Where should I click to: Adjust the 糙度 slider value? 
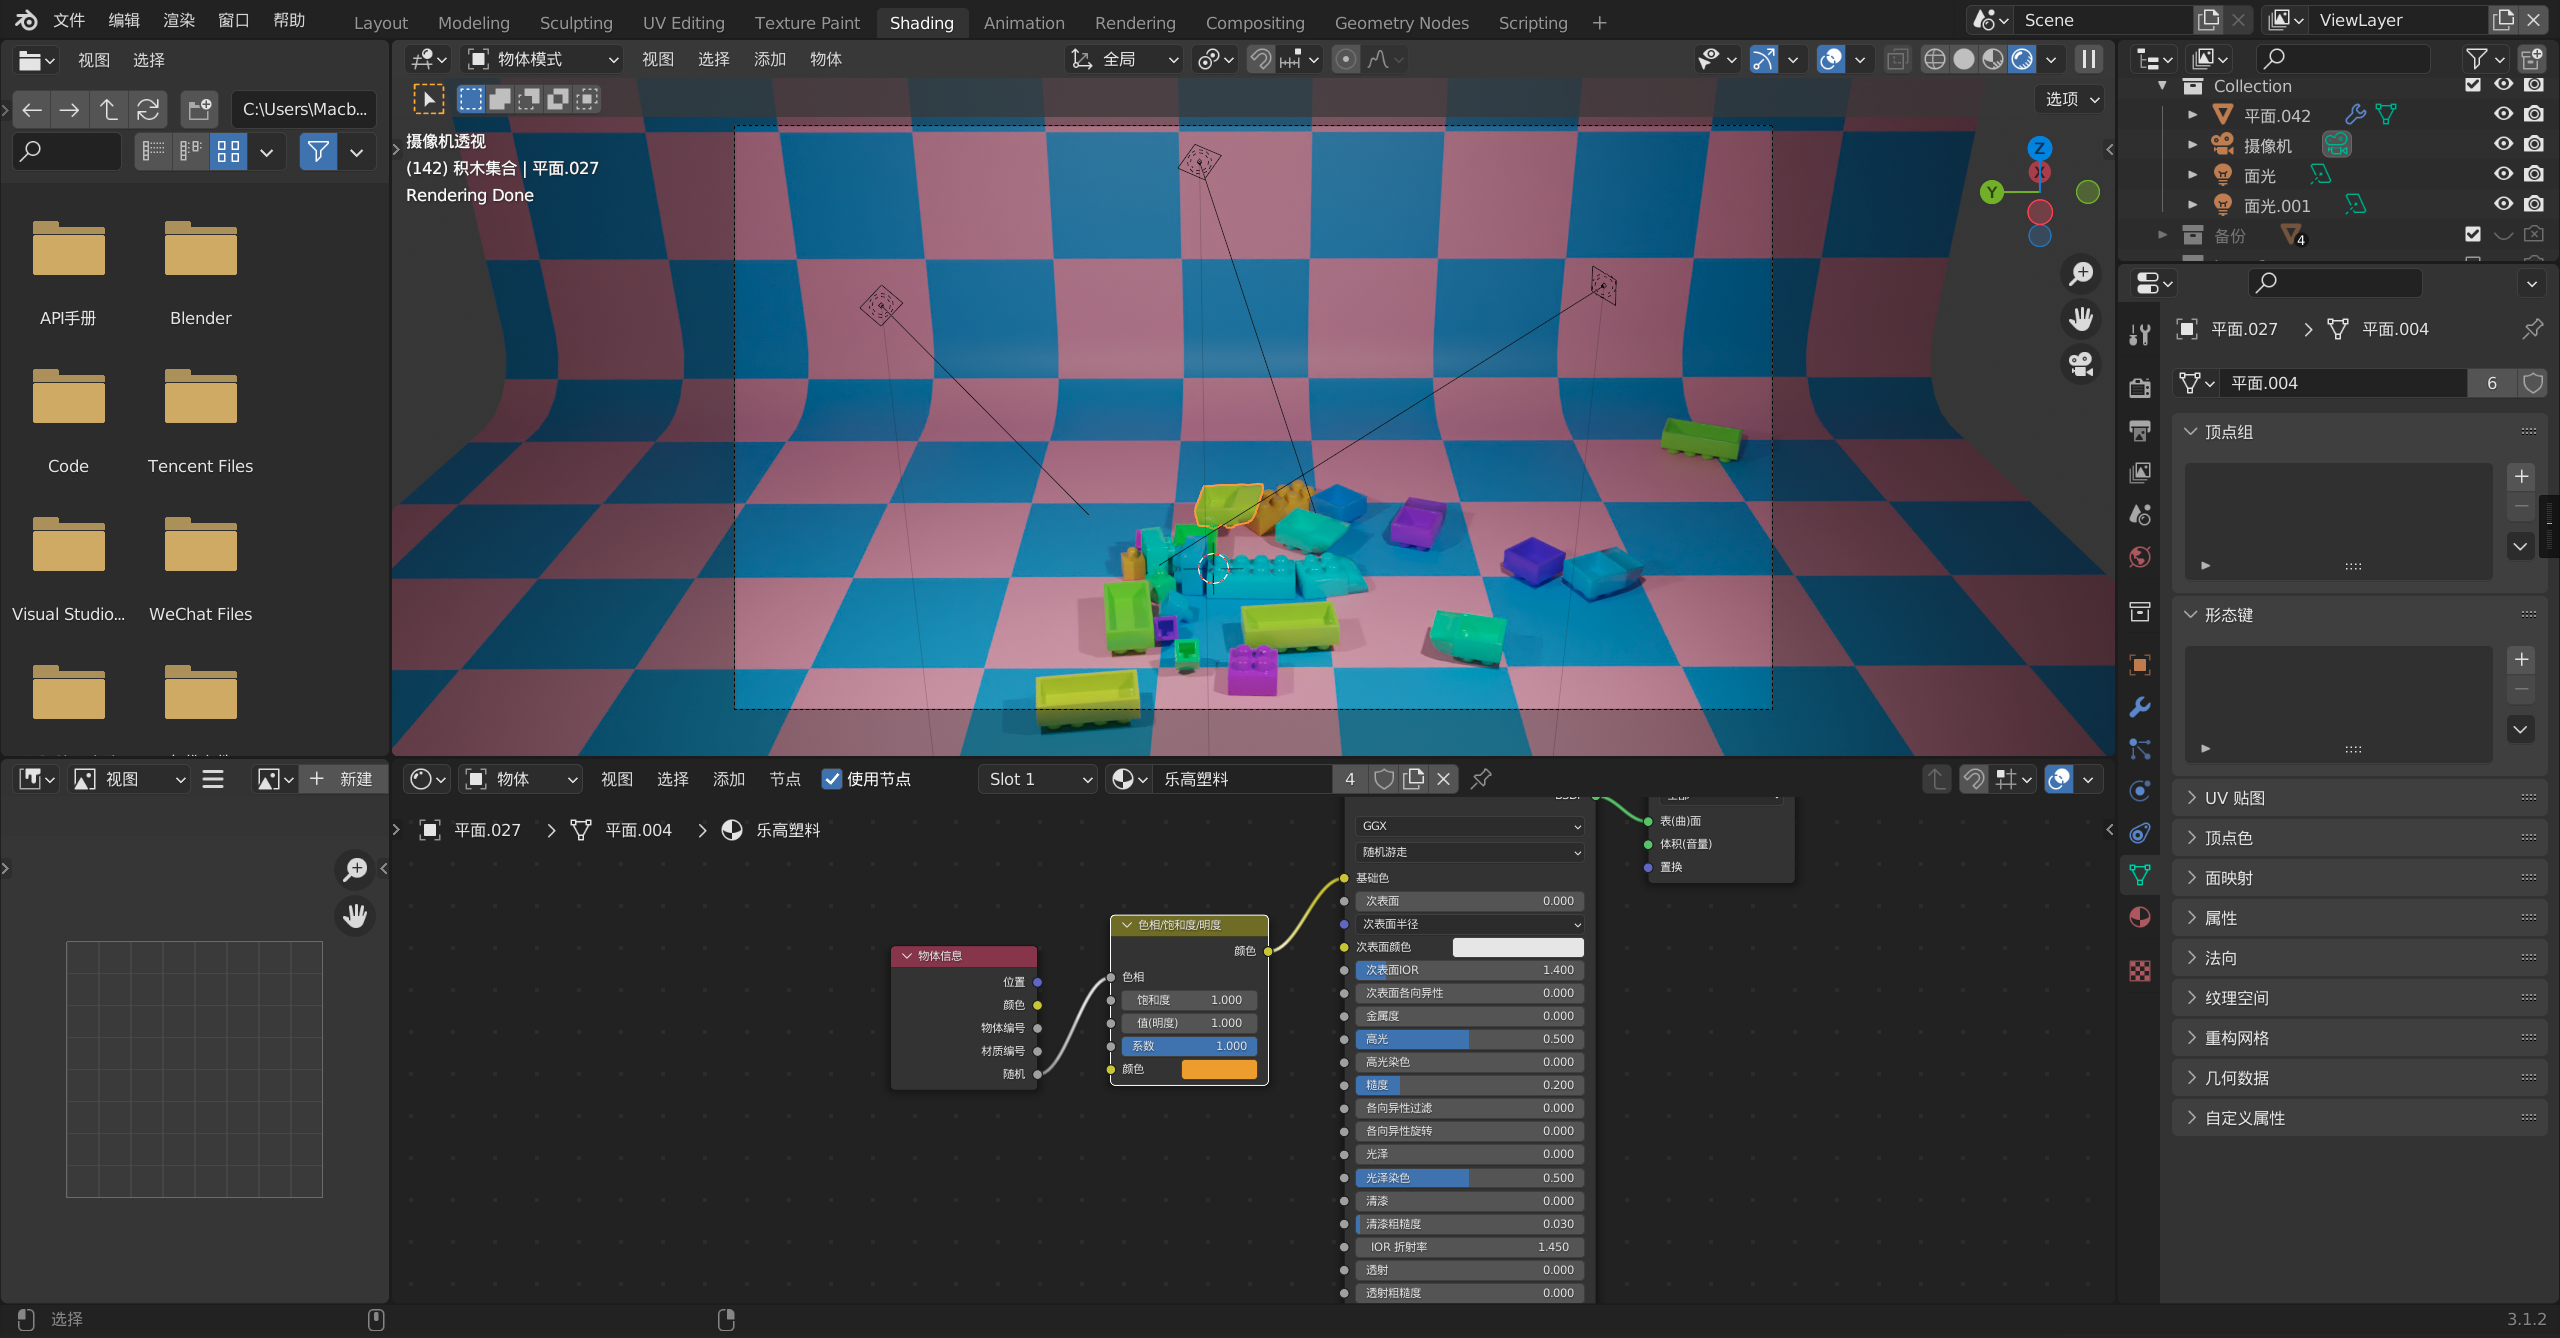1470,1085
